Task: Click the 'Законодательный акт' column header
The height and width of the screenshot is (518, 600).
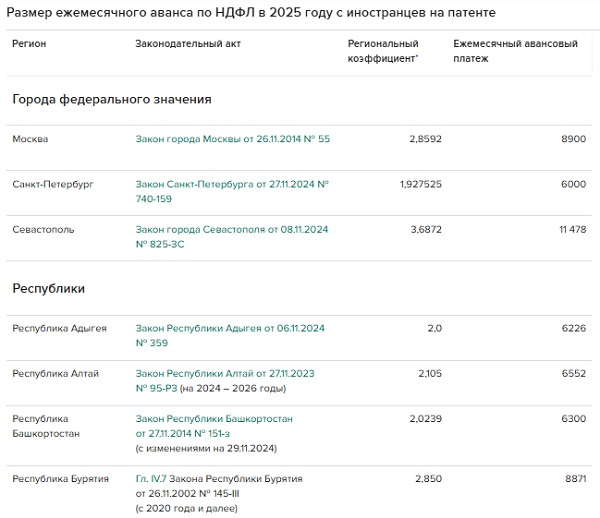Action: pos(188,44)
